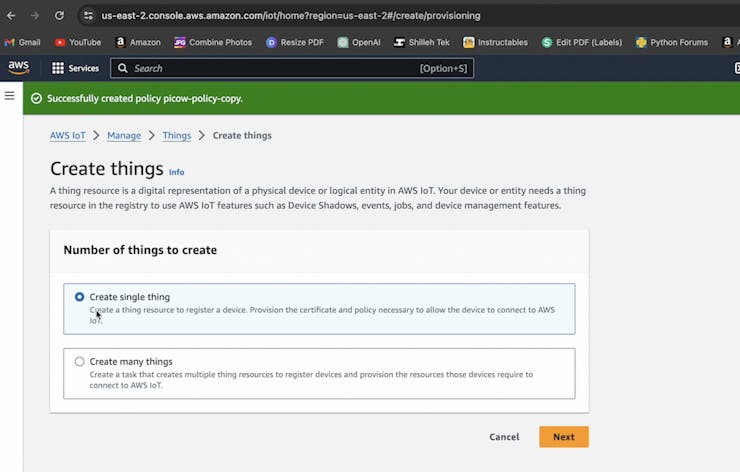The height and width of the screenshot is (472, 740).
Task: Click 'Number of things to create' heading
Action: pyautogui.click(x=140, y=250)
